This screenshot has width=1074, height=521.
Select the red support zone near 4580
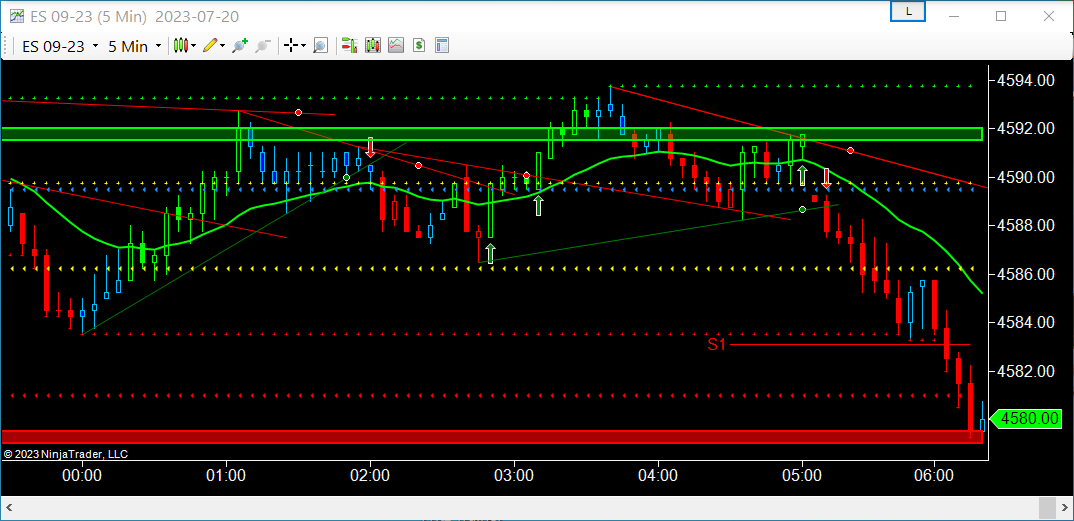492,437
